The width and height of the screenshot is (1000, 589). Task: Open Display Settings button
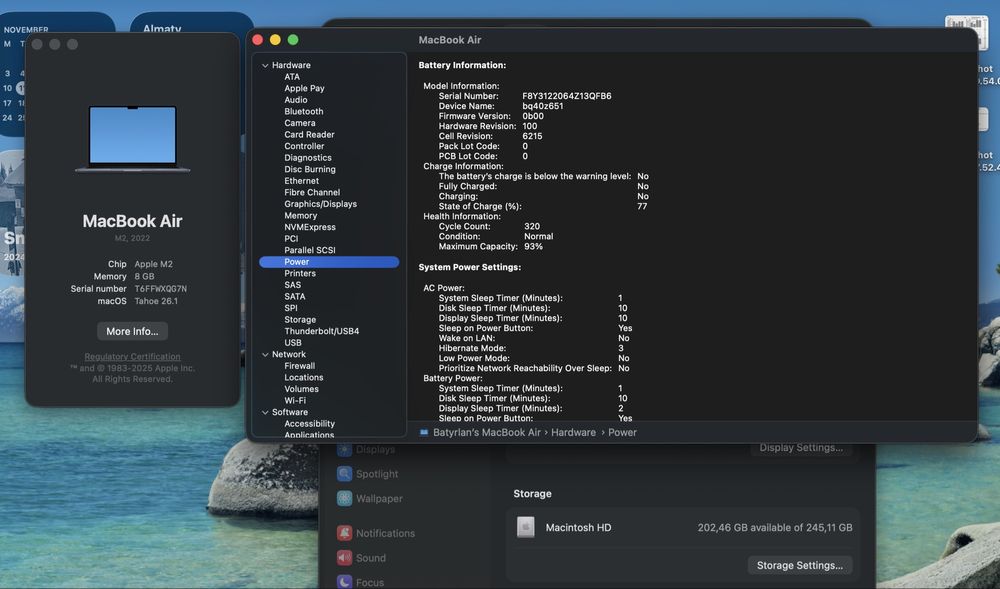[x=801, y=447]
